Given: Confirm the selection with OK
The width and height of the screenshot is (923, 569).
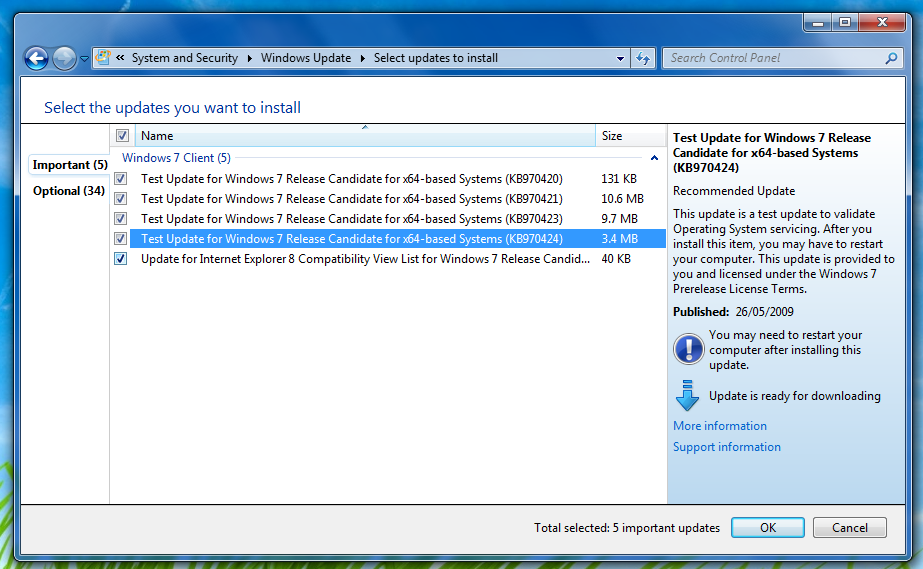Looking at the screenshot, I should click(x=768, y=527).
